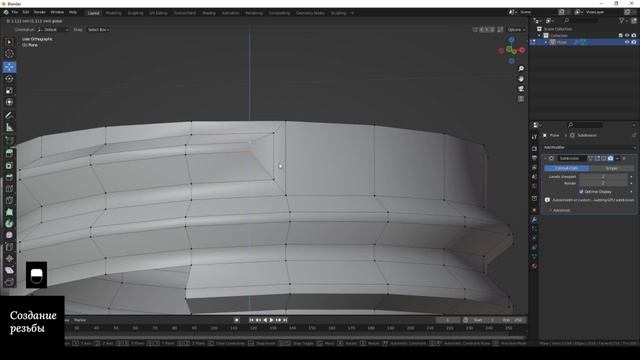Select the Poly Build tool
The width and height of the screenshot is (640, 360).
[9, 212]
